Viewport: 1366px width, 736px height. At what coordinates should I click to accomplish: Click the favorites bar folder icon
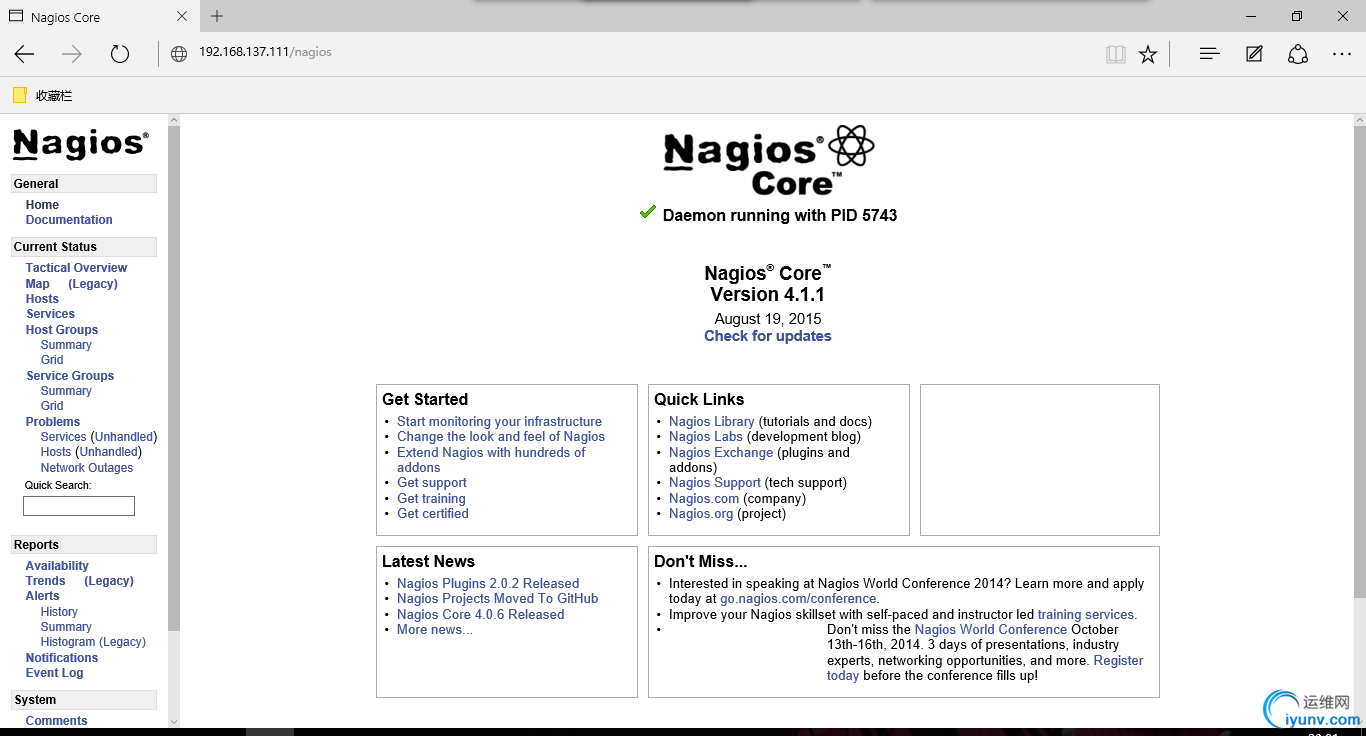pos(20,95)
